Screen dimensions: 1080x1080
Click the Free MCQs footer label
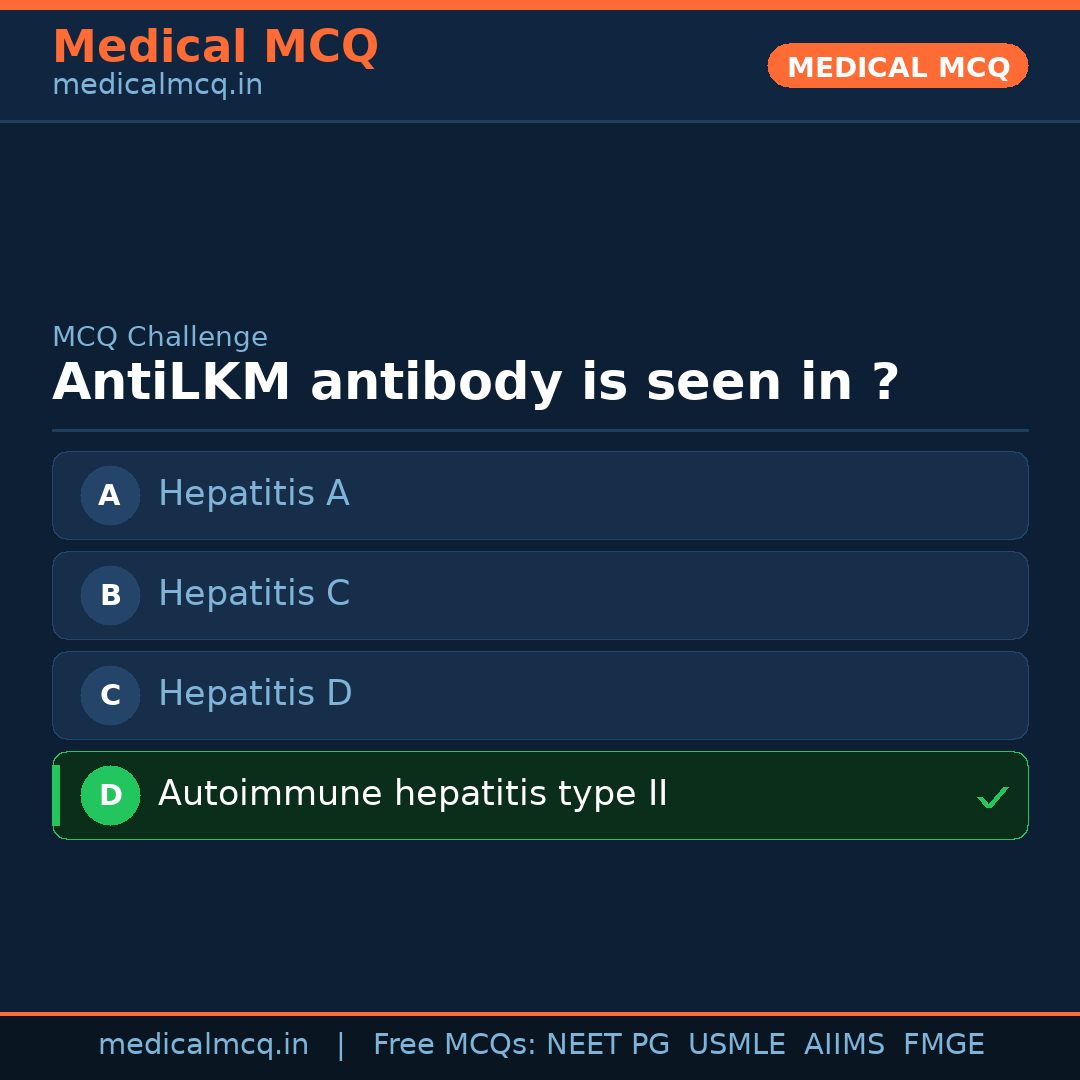pyautogui.click(x=454, y=1045)
